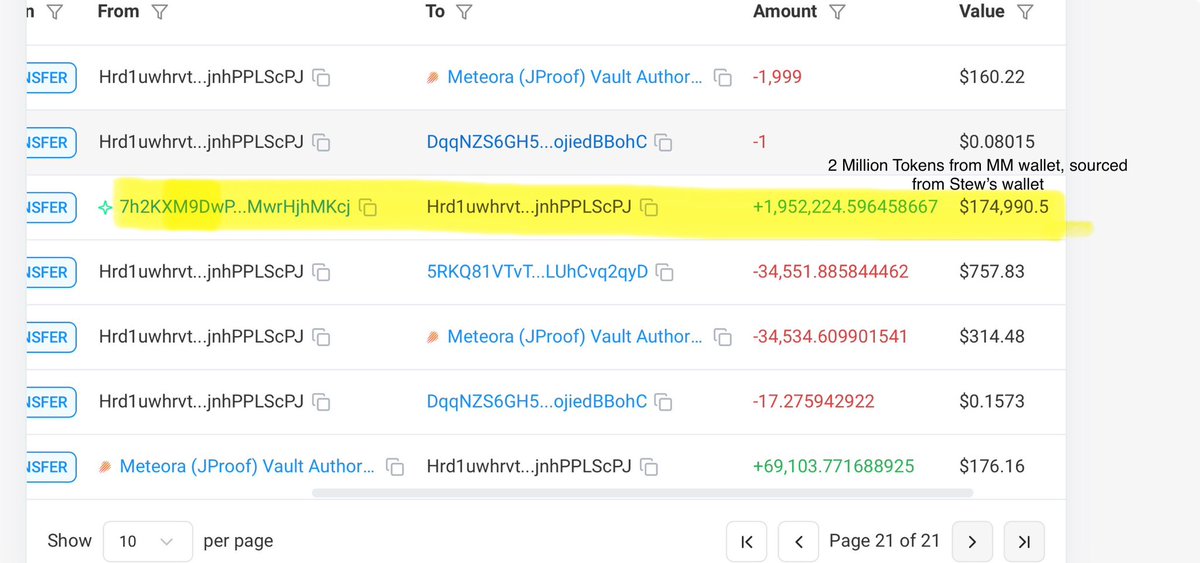Go to the next page
This screenshot has height=563, width=1200.
click(972, 541)
